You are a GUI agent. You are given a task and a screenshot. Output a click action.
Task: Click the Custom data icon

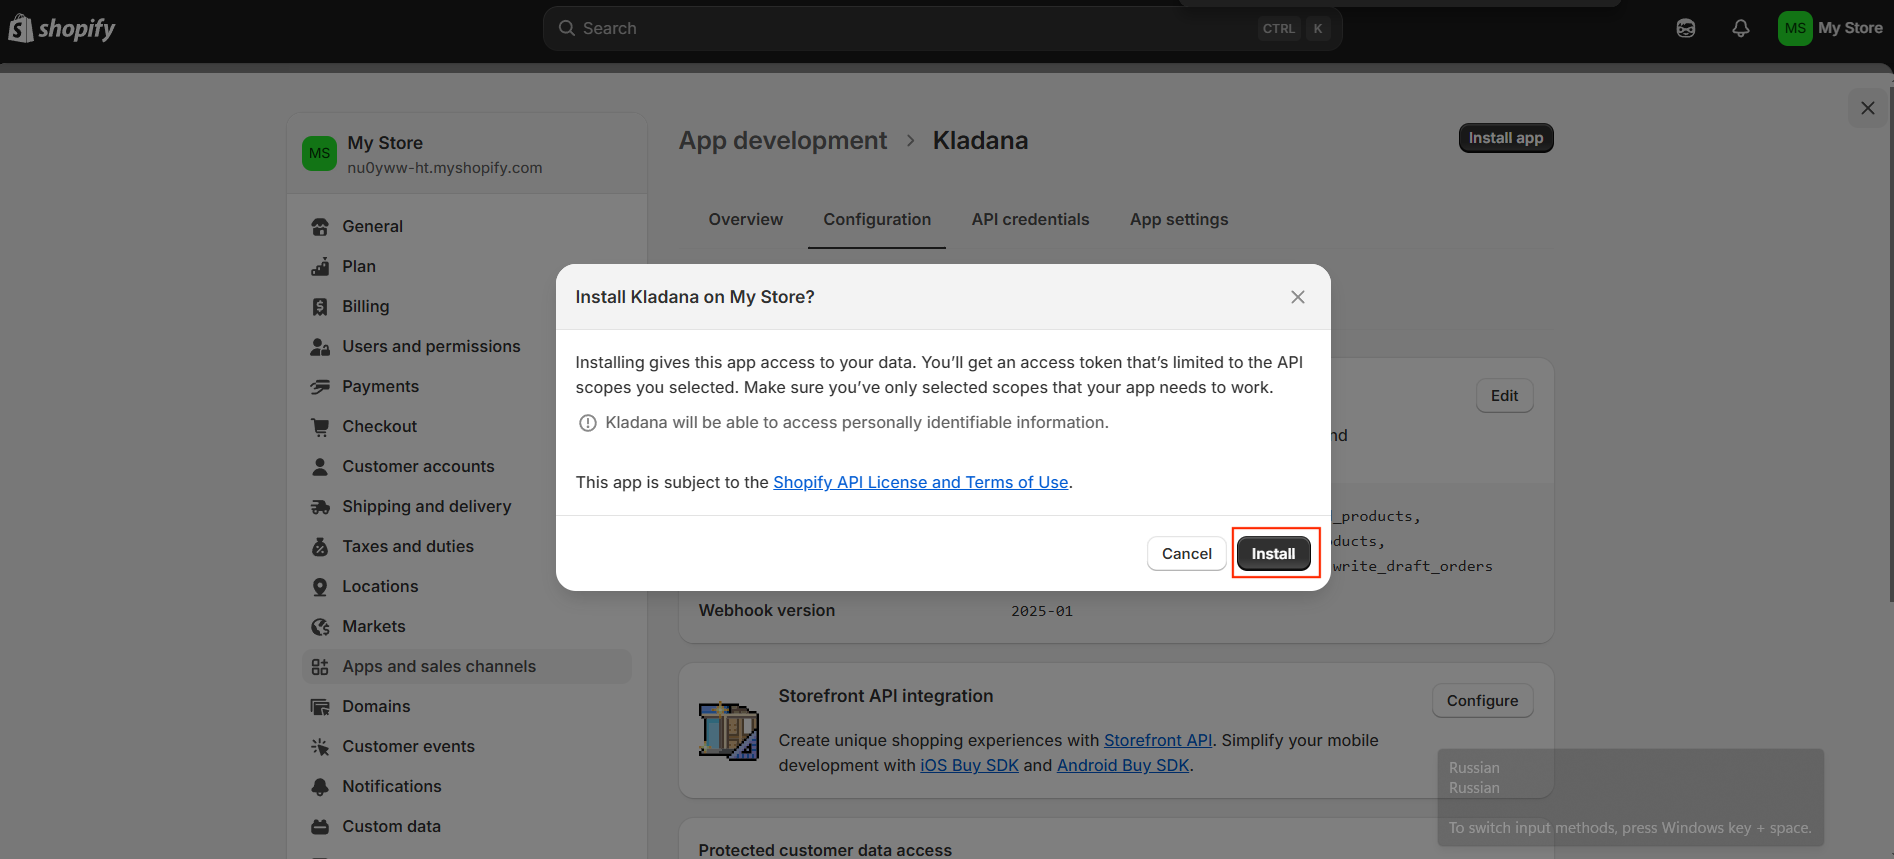320,827
